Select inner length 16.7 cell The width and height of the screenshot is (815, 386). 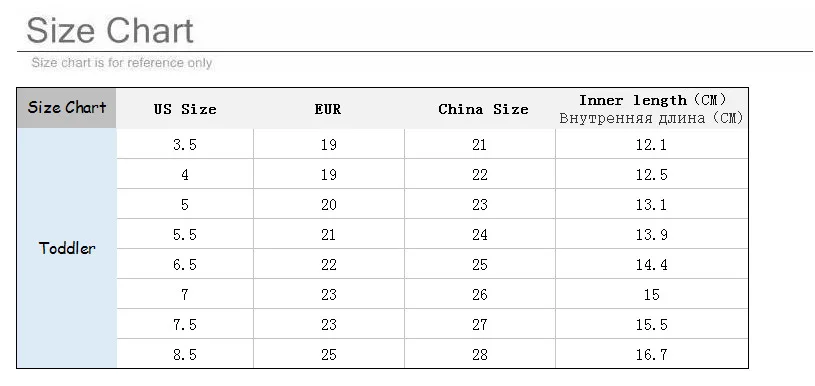pos(652,354)
